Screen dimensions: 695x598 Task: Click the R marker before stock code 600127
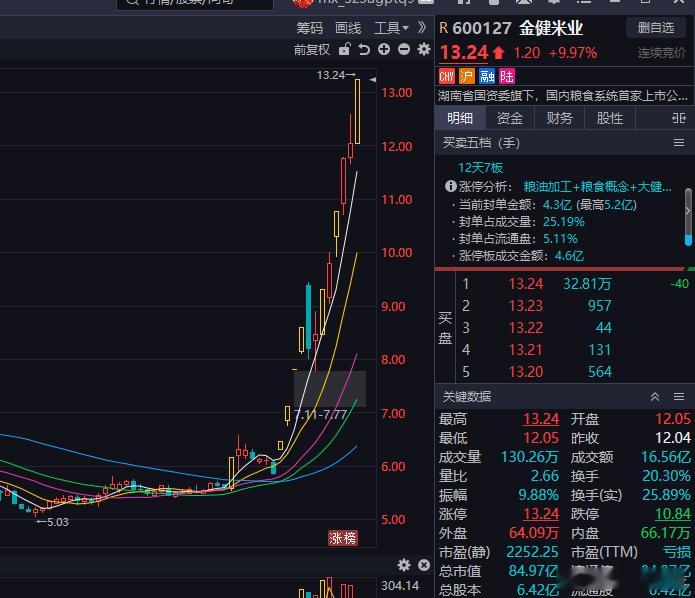[443, 28]
